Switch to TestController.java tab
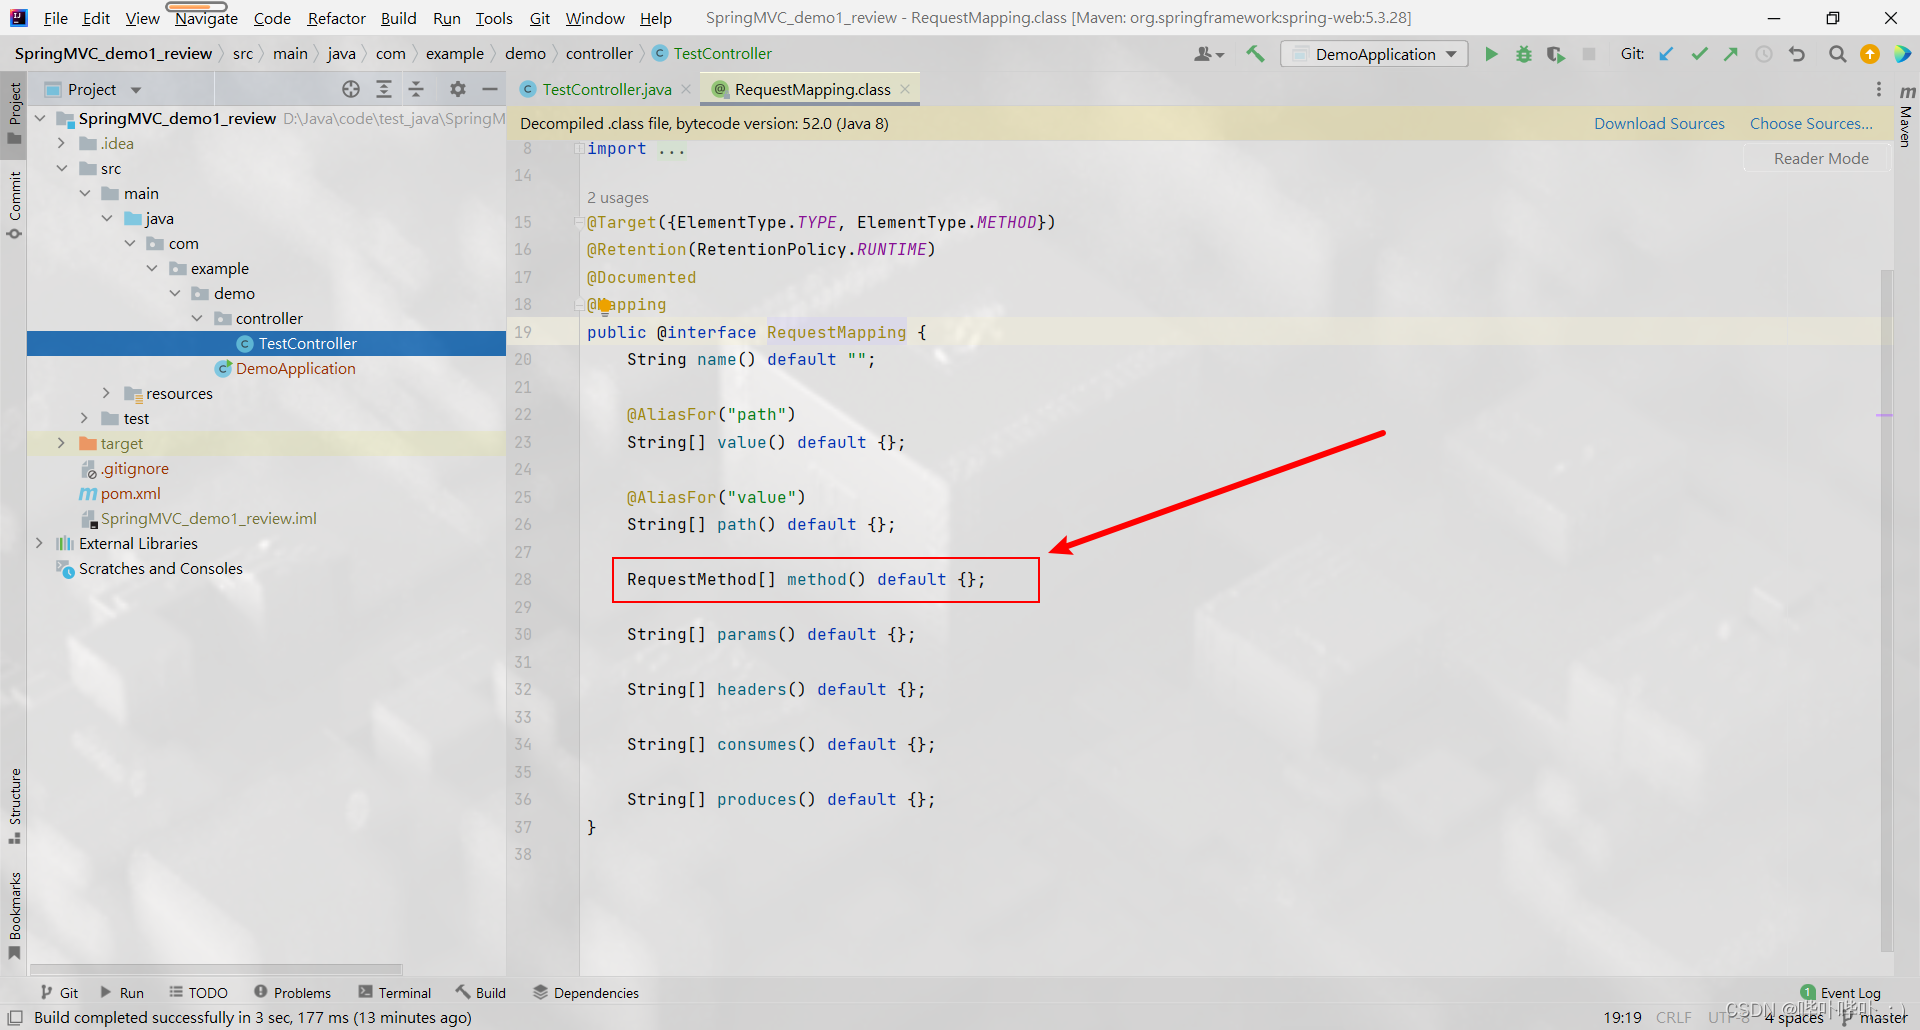The width and height of the screenshot is (1920, 1030). click(x=606, y=89)
